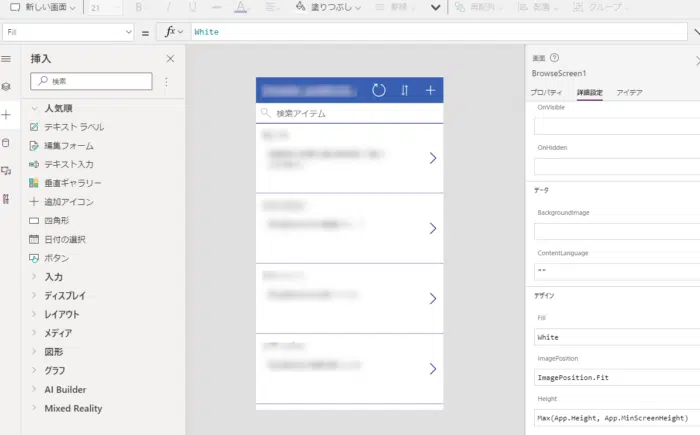Expand the 入力 category
Viewport: 700px width, 435px height.
coord(54,276)
